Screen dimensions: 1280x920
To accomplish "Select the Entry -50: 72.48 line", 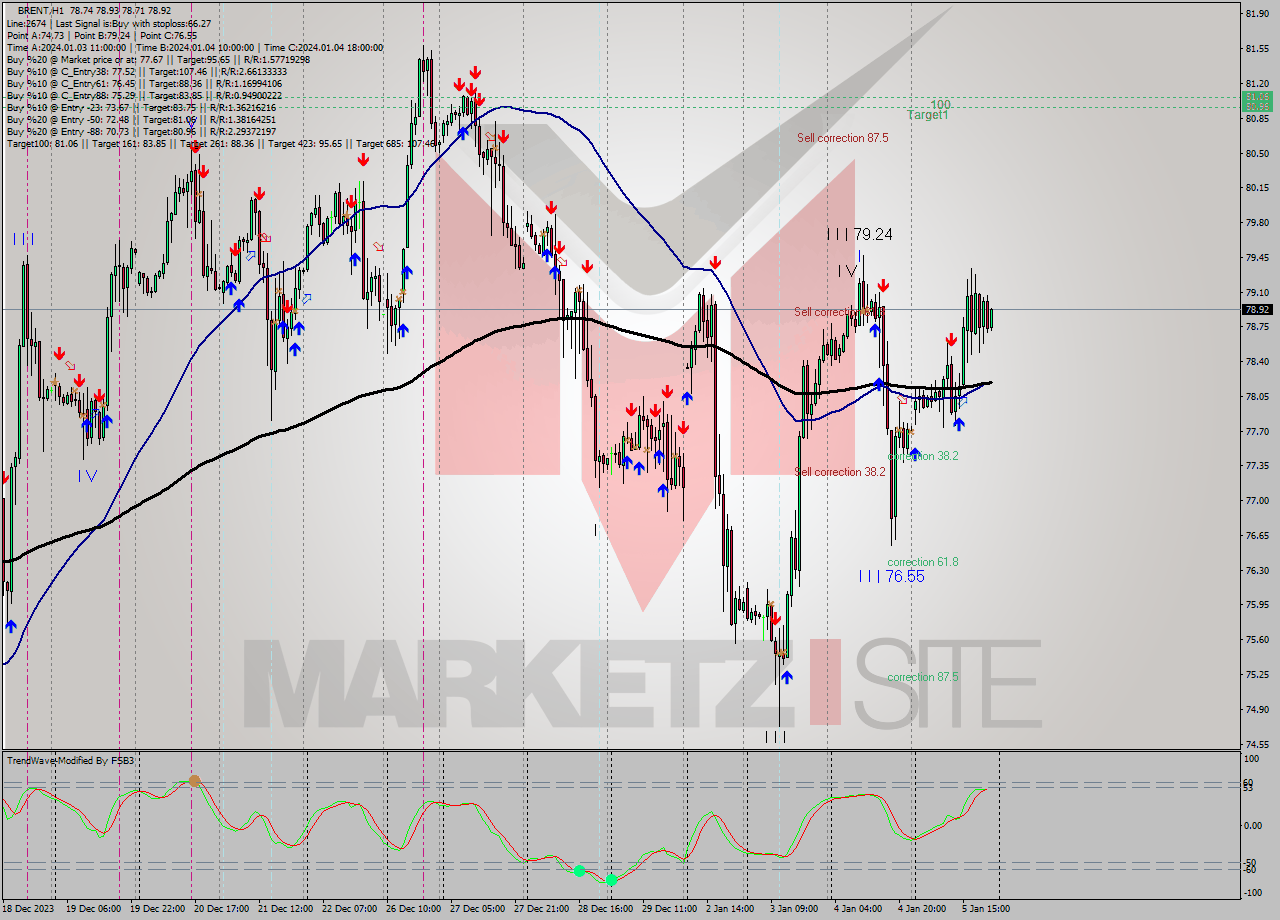I will pos(144,119).
